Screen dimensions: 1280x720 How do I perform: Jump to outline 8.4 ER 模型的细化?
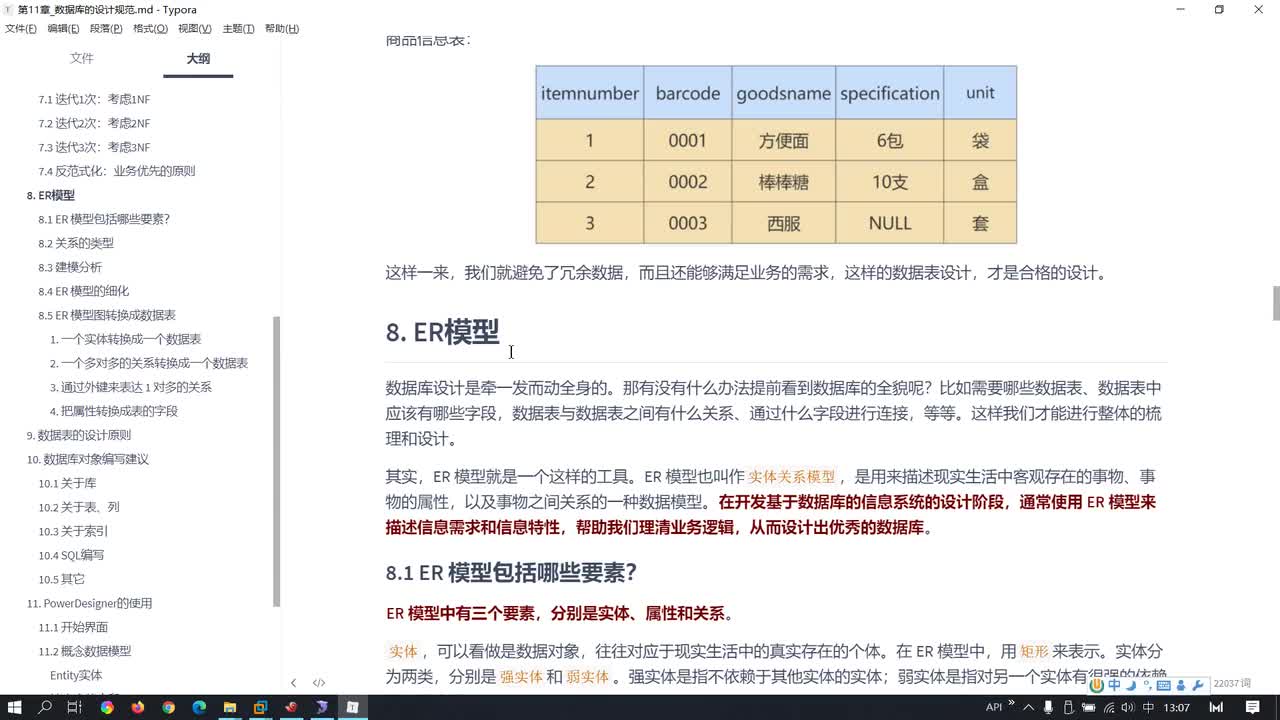coord(84,291)
